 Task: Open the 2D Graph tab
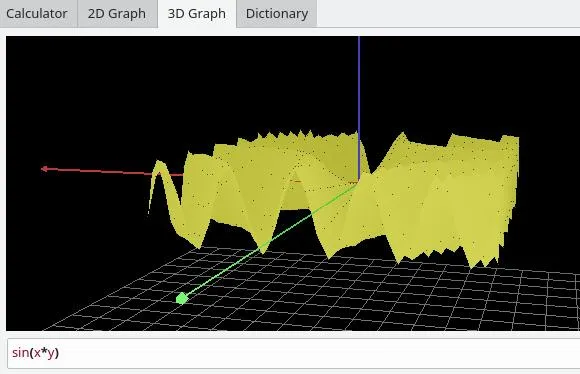(x=117, y=14)
